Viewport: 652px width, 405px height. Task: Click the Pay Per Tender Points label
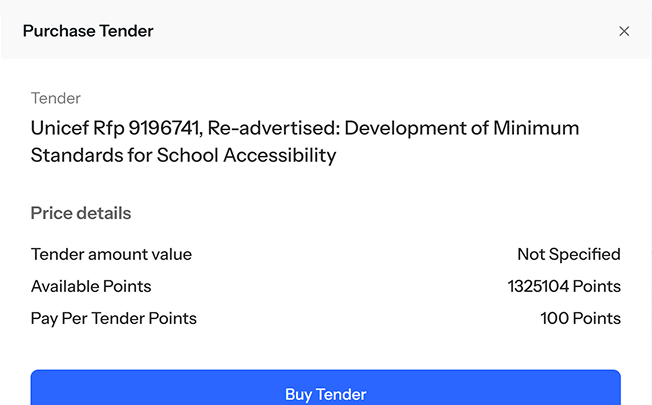tap(114, 318)
